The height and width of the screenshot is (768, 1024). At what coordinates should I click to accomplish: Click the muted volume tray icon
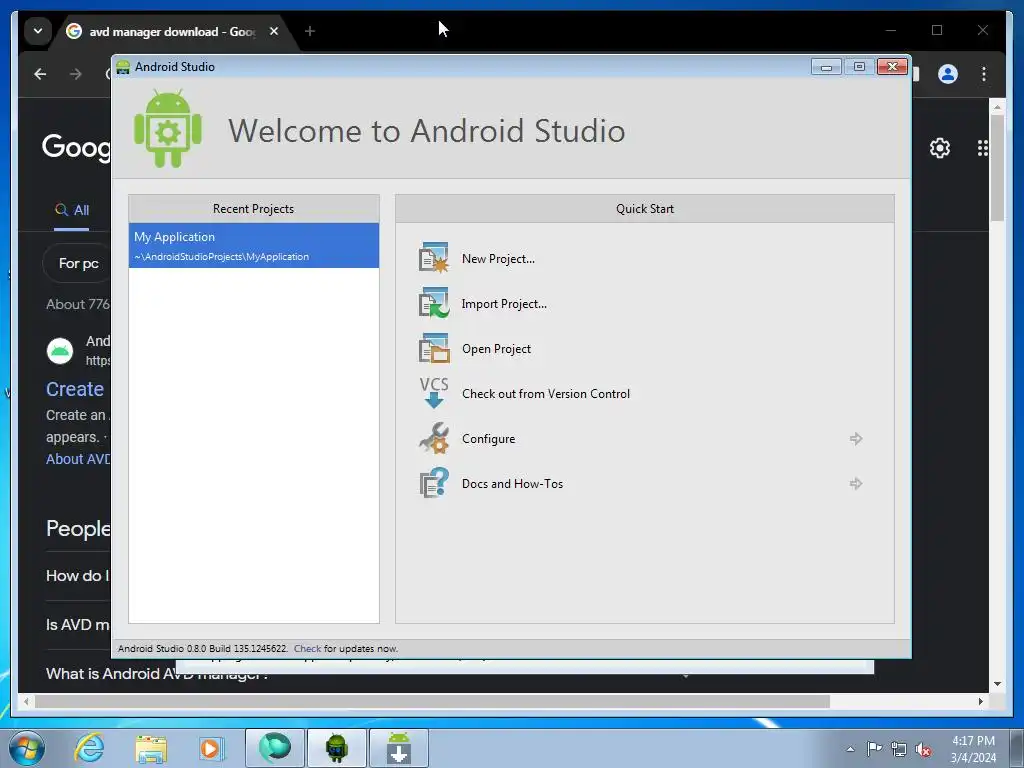click(923, 749)
